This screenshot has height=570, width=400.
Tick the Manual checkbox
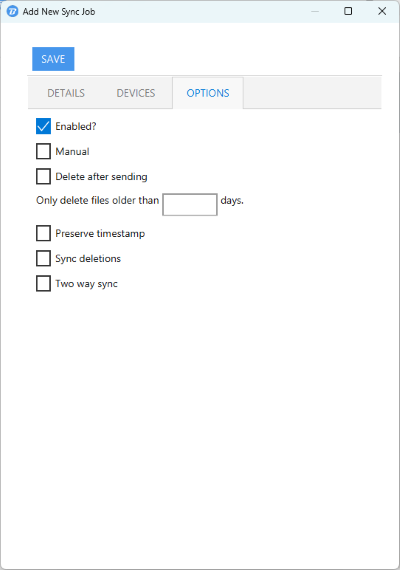point(43,152)
